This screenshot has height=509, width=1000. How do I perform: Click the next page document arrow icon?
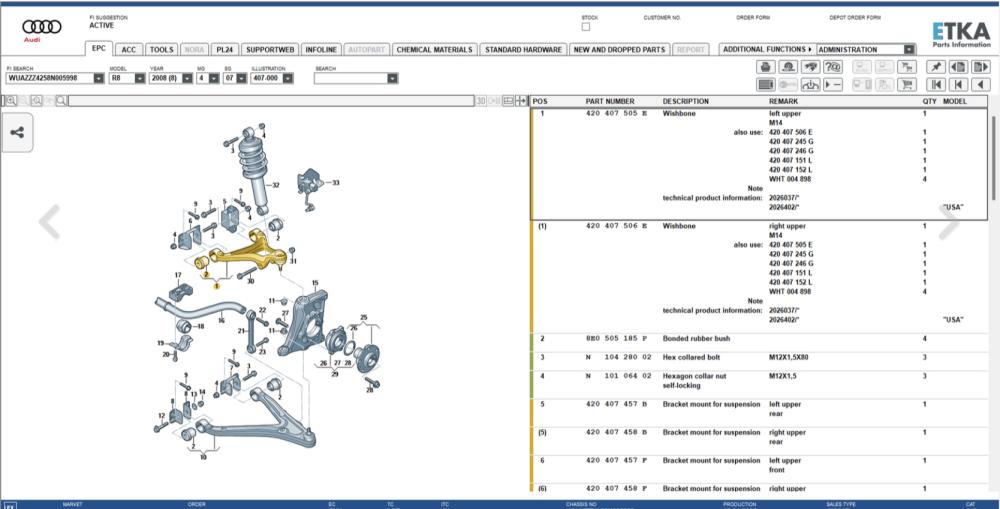[980, 67]
